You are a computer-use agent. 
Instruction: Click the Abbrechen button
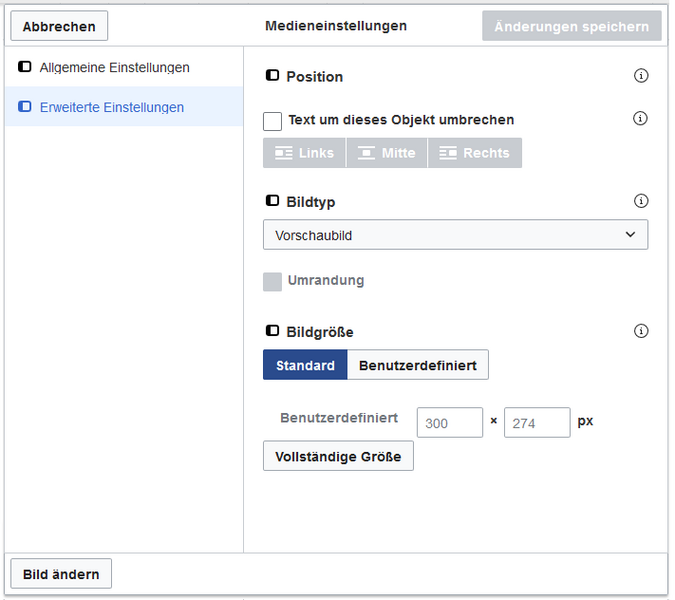(x=59, y=26)
